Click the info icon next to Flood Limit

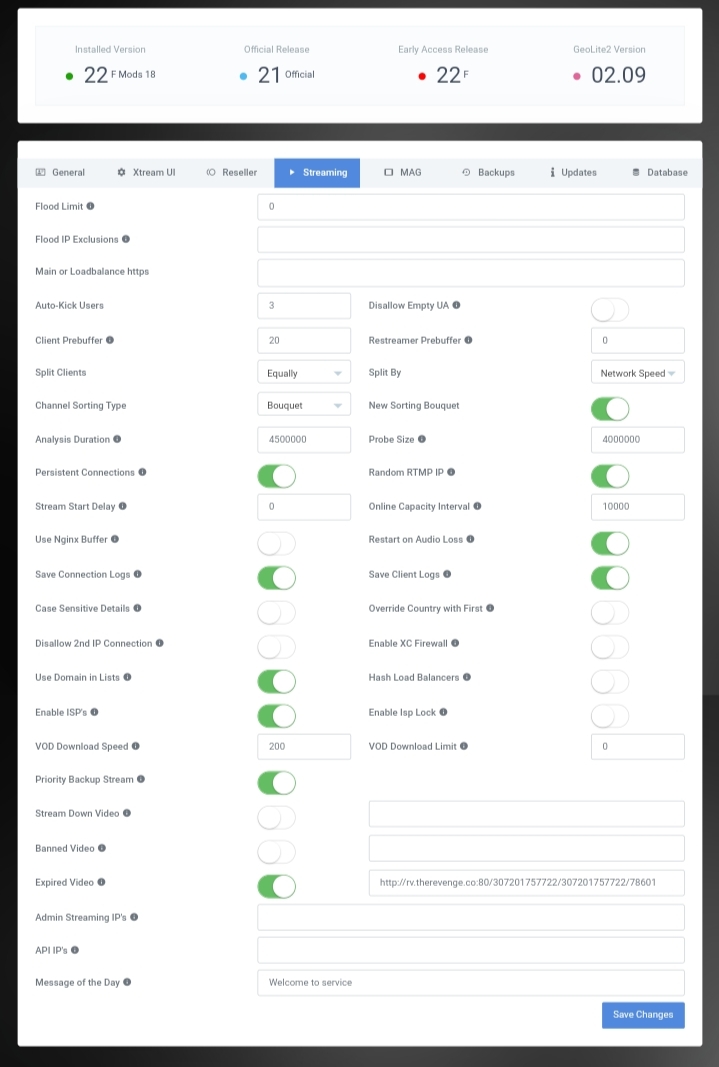point(91,206)
